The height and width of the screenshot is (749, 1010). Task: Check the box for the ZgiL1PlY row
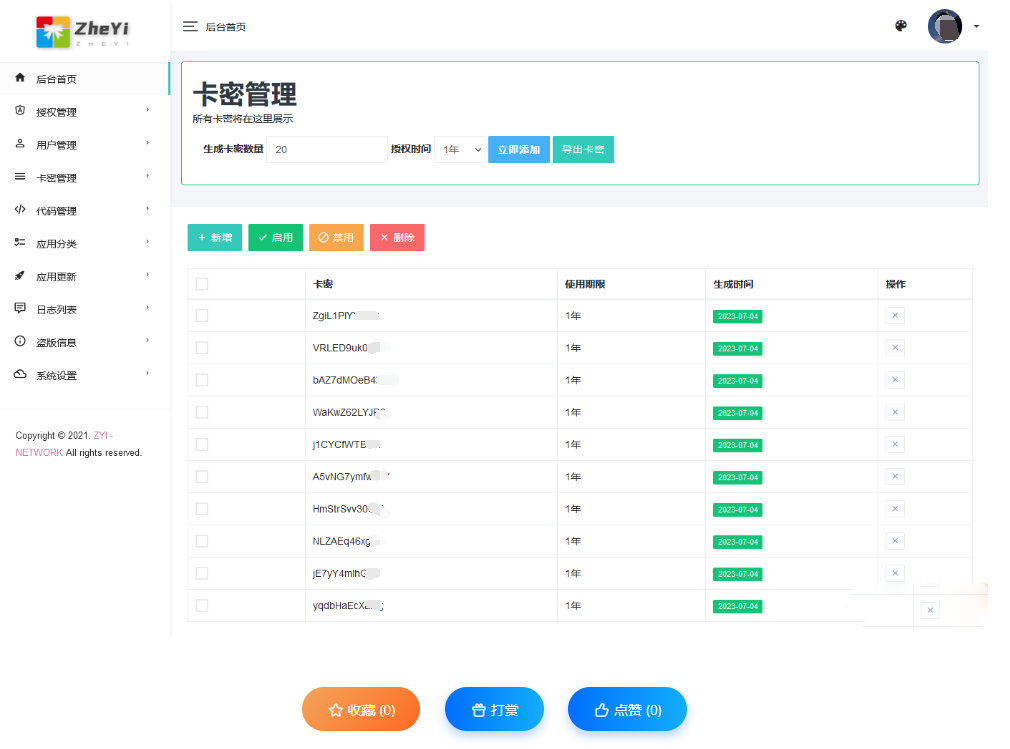(202, 316)
